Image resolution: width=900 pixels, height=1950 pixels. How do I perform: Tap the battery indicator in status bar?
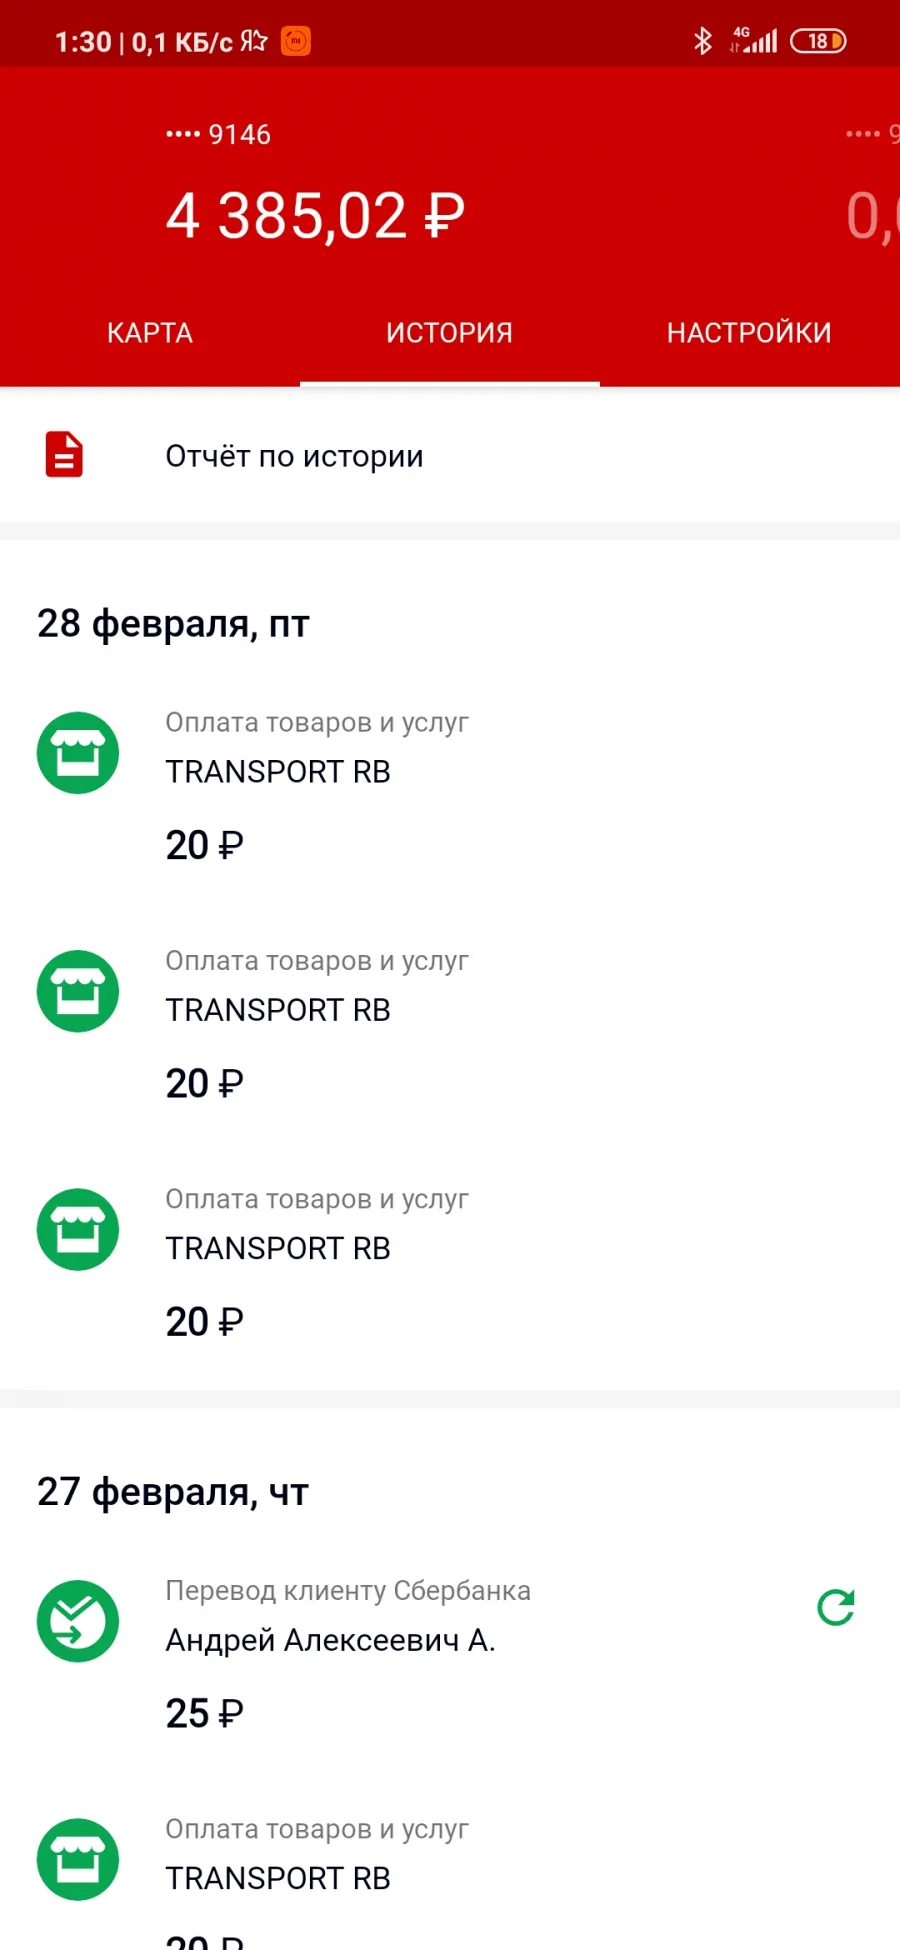click(818, 41)
